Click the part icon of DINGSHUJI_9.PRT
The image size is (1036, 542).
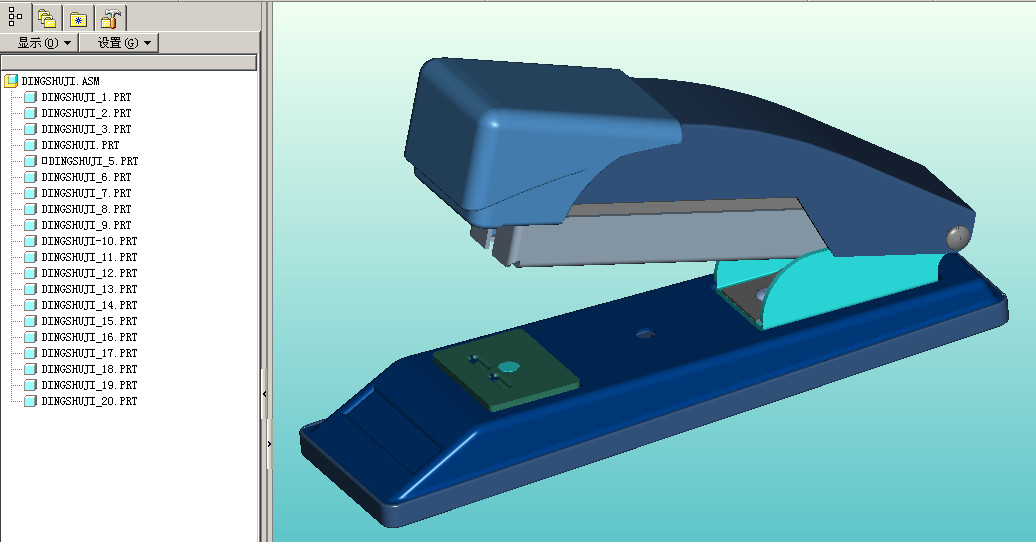30,225
